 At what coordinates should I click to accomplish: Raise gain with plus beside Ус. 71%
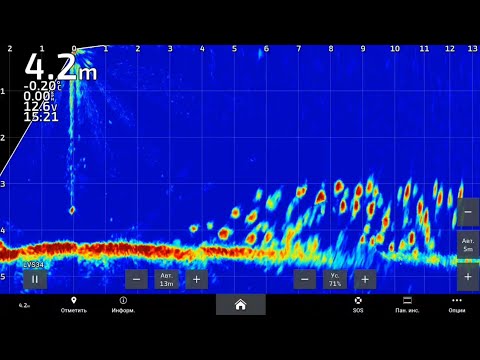click(365, 279)
